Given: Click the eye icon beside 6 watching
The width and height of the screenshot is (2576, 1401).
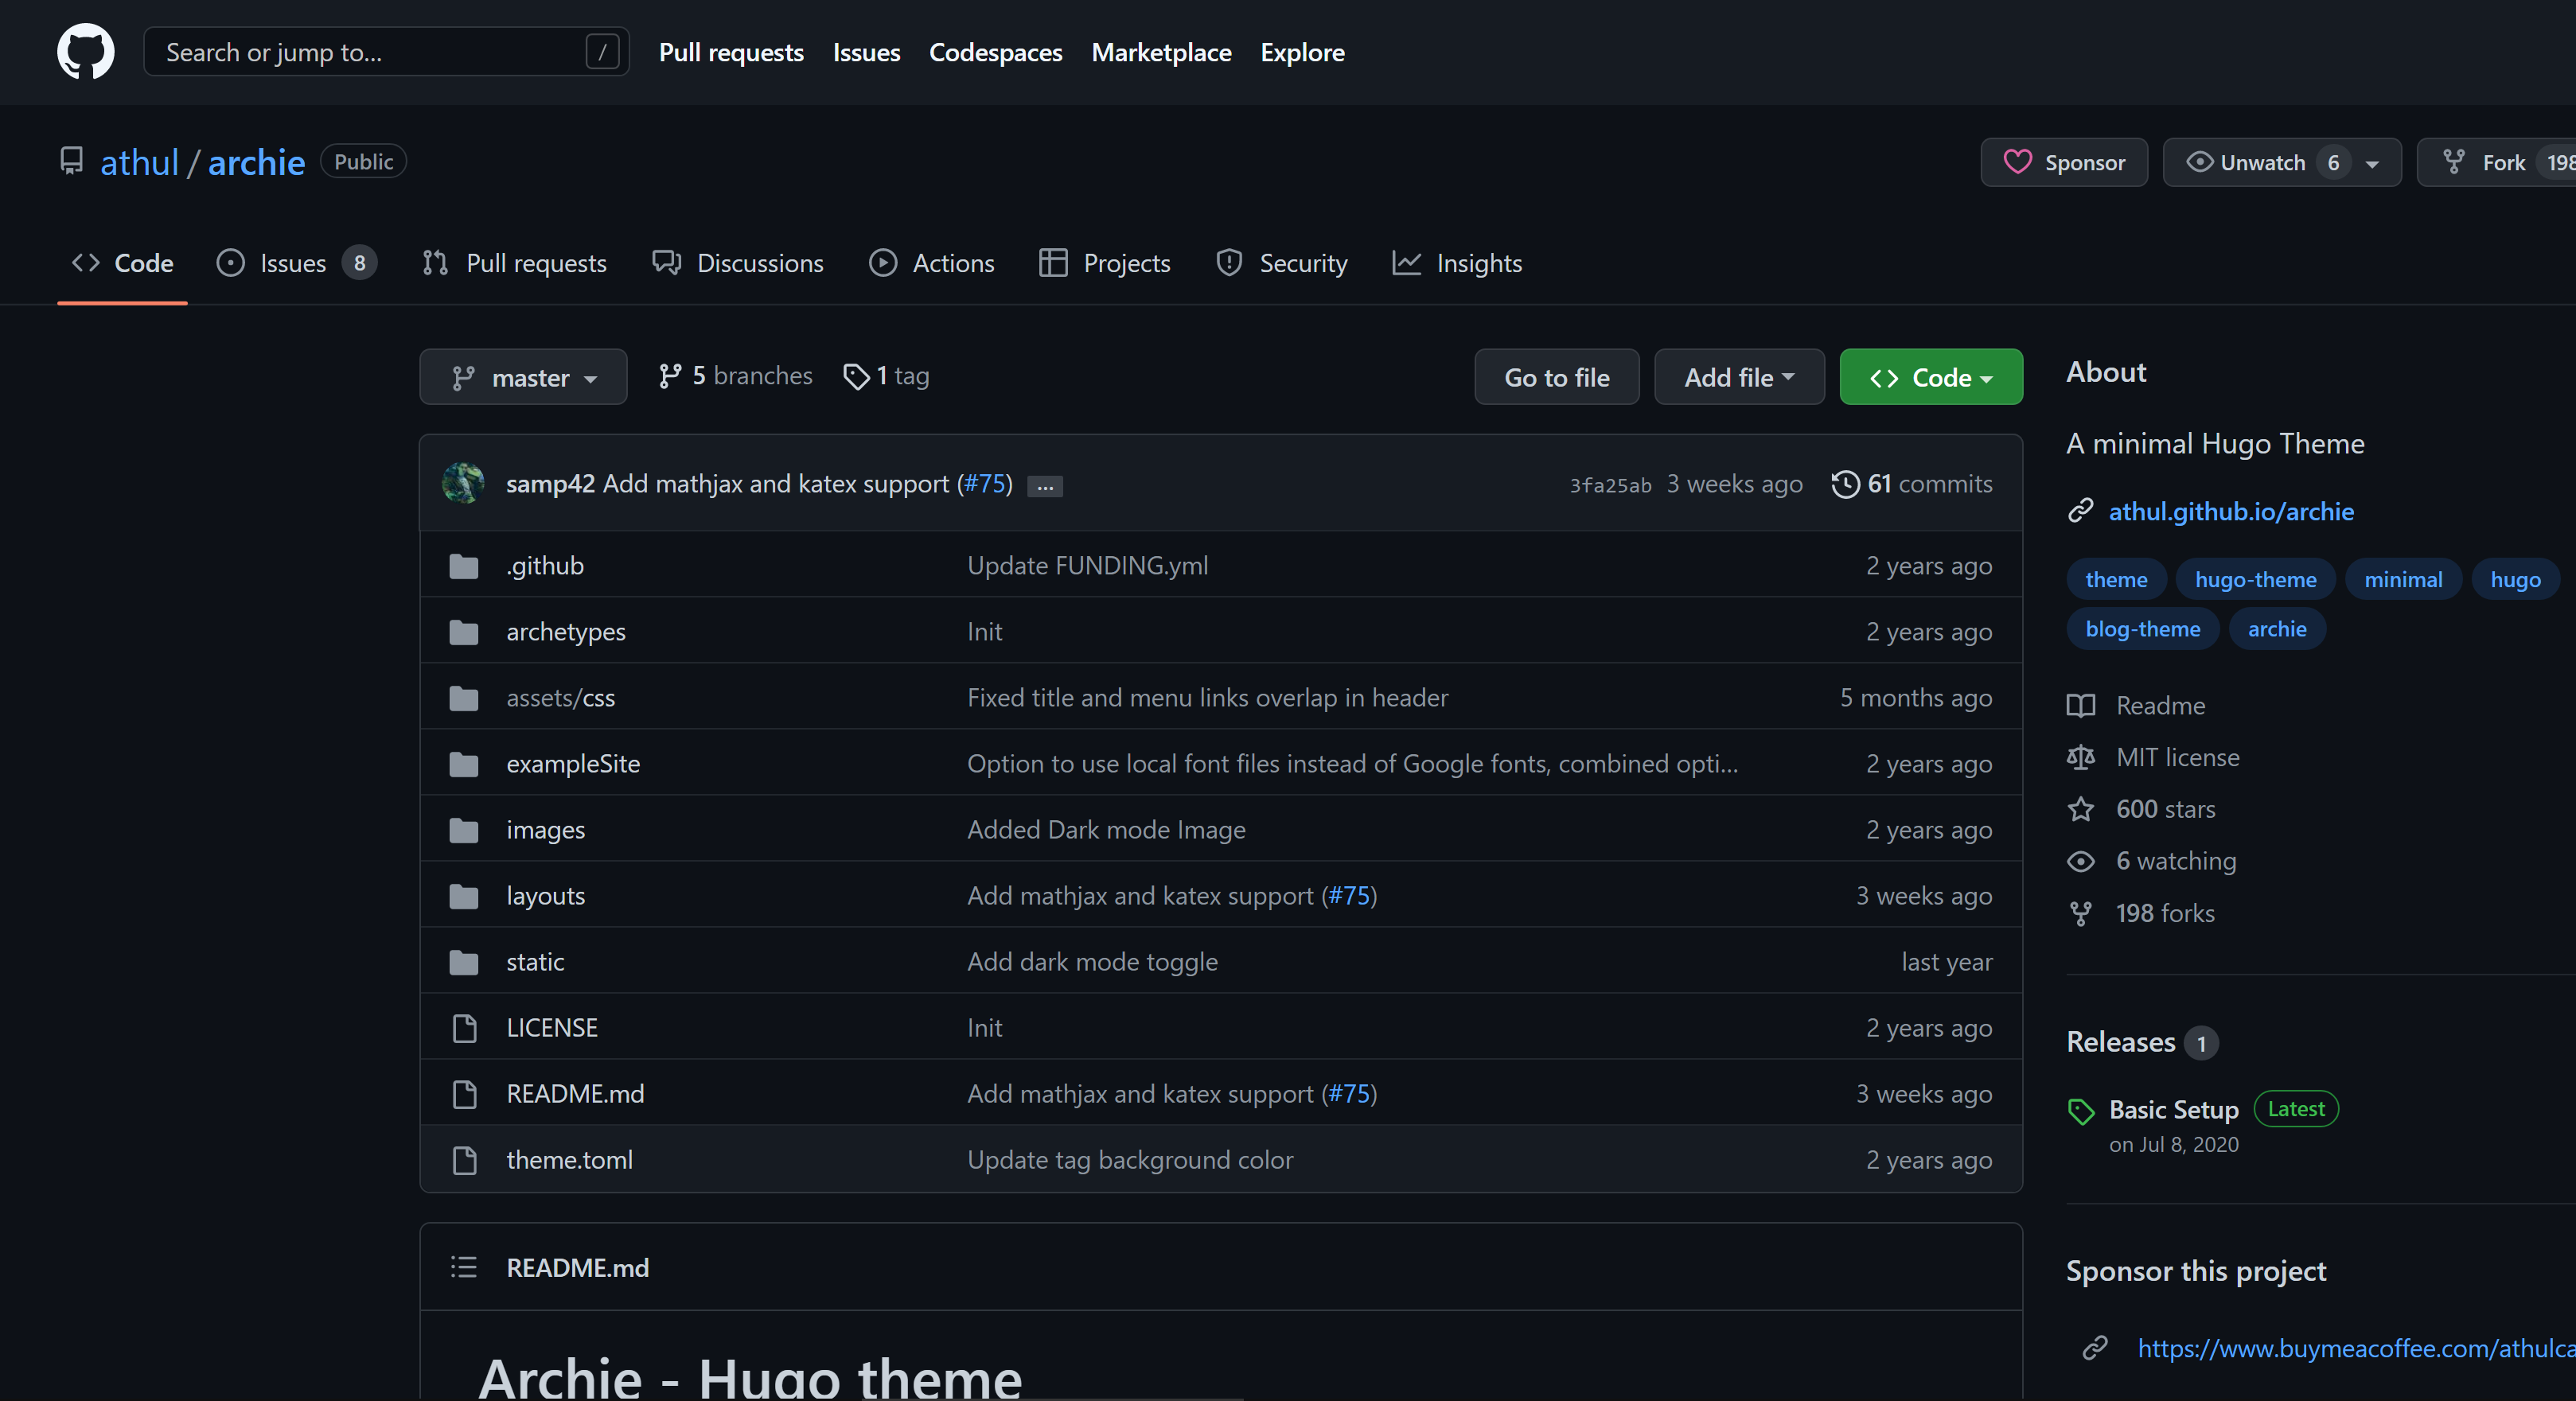Looking at the screenshot, I should (x=2081, y=861).
